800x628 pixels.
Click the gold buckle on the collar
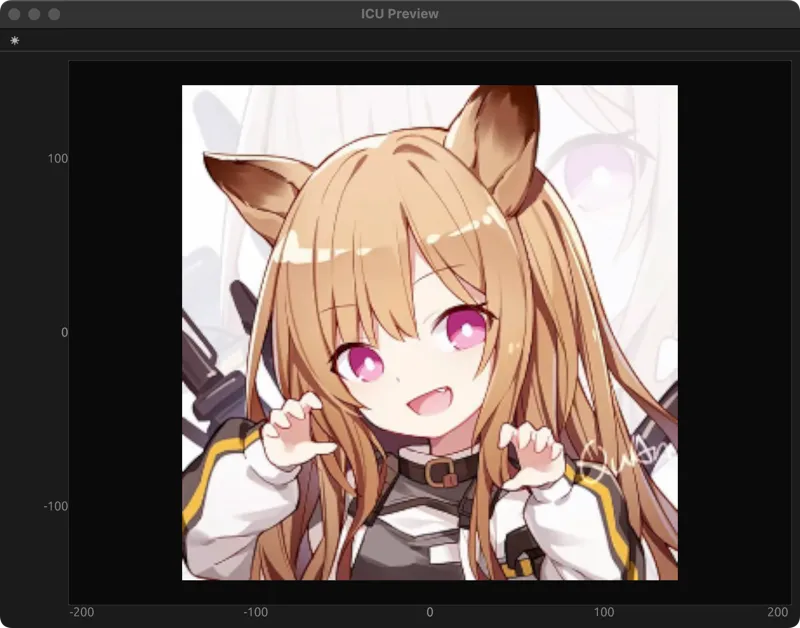point(437,471)
